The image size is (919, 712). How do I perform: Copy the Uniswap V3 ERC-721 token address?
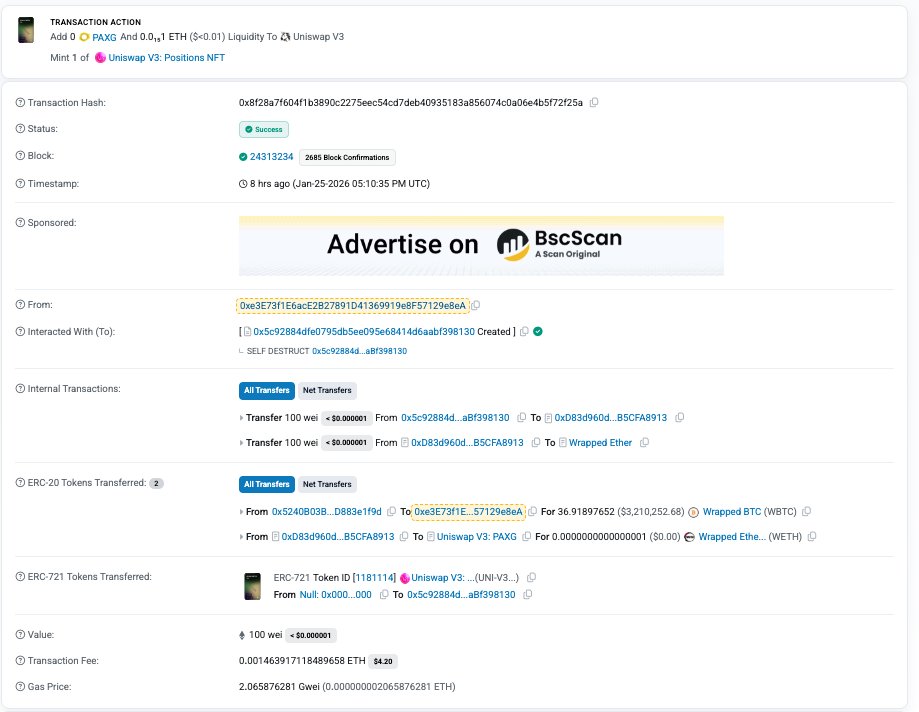(x=531, y=578)
